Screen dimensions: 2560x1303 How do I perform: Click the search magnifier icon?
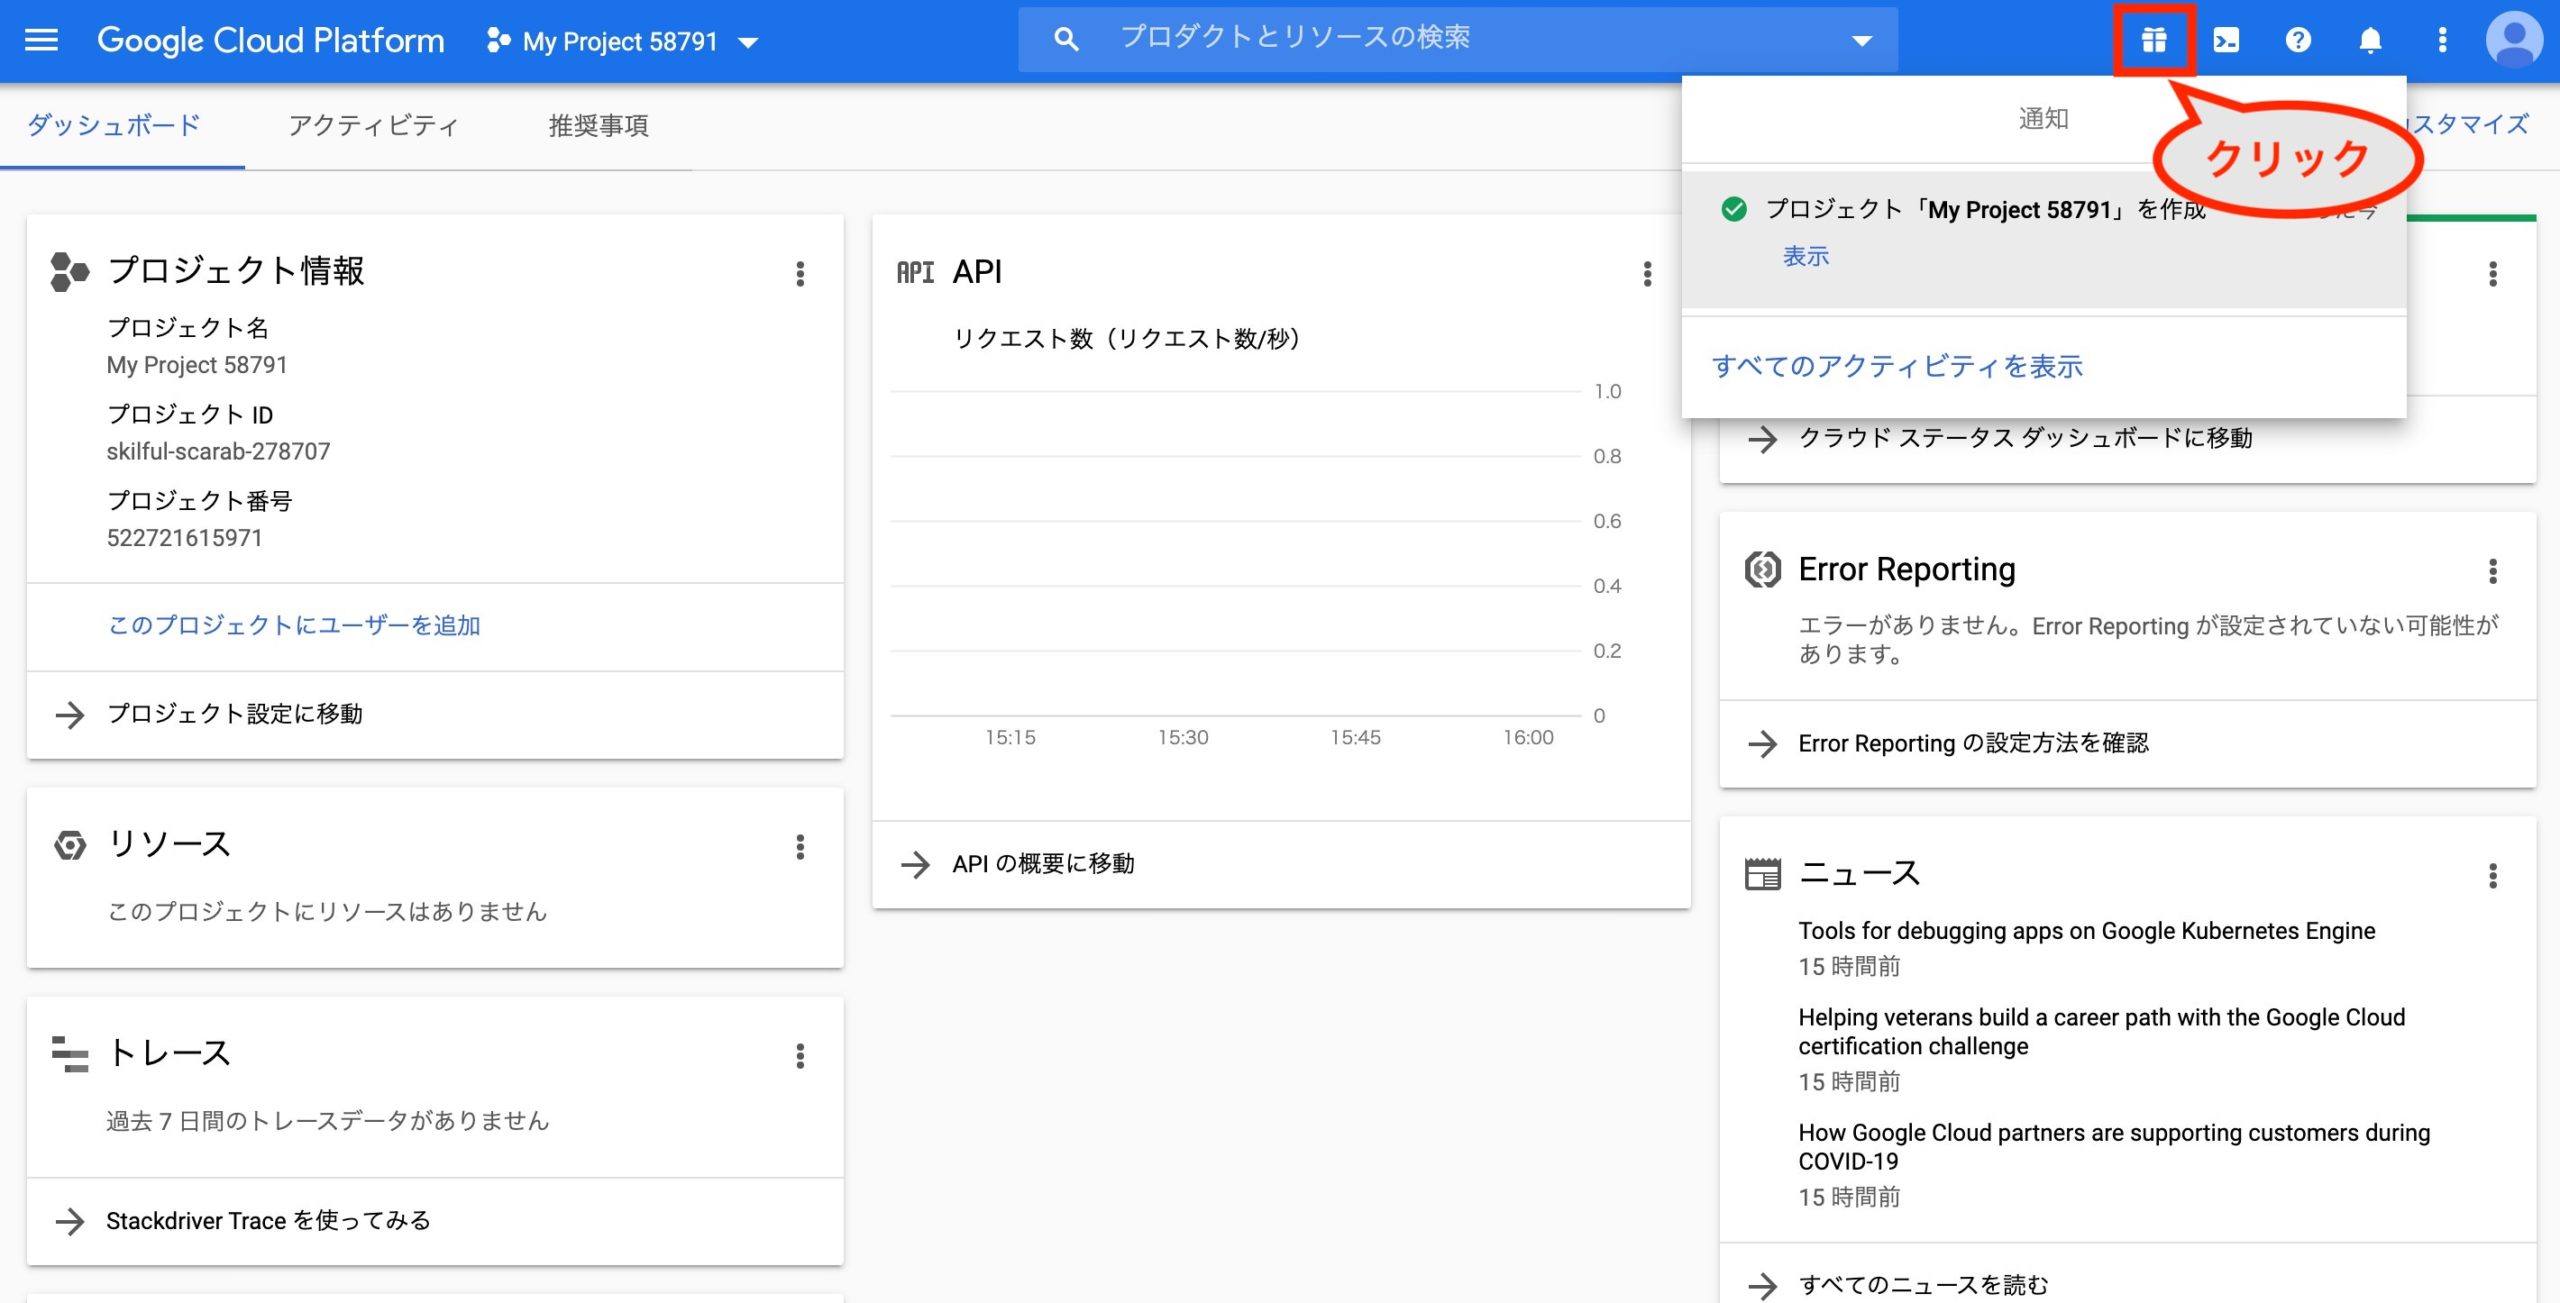1066,40
